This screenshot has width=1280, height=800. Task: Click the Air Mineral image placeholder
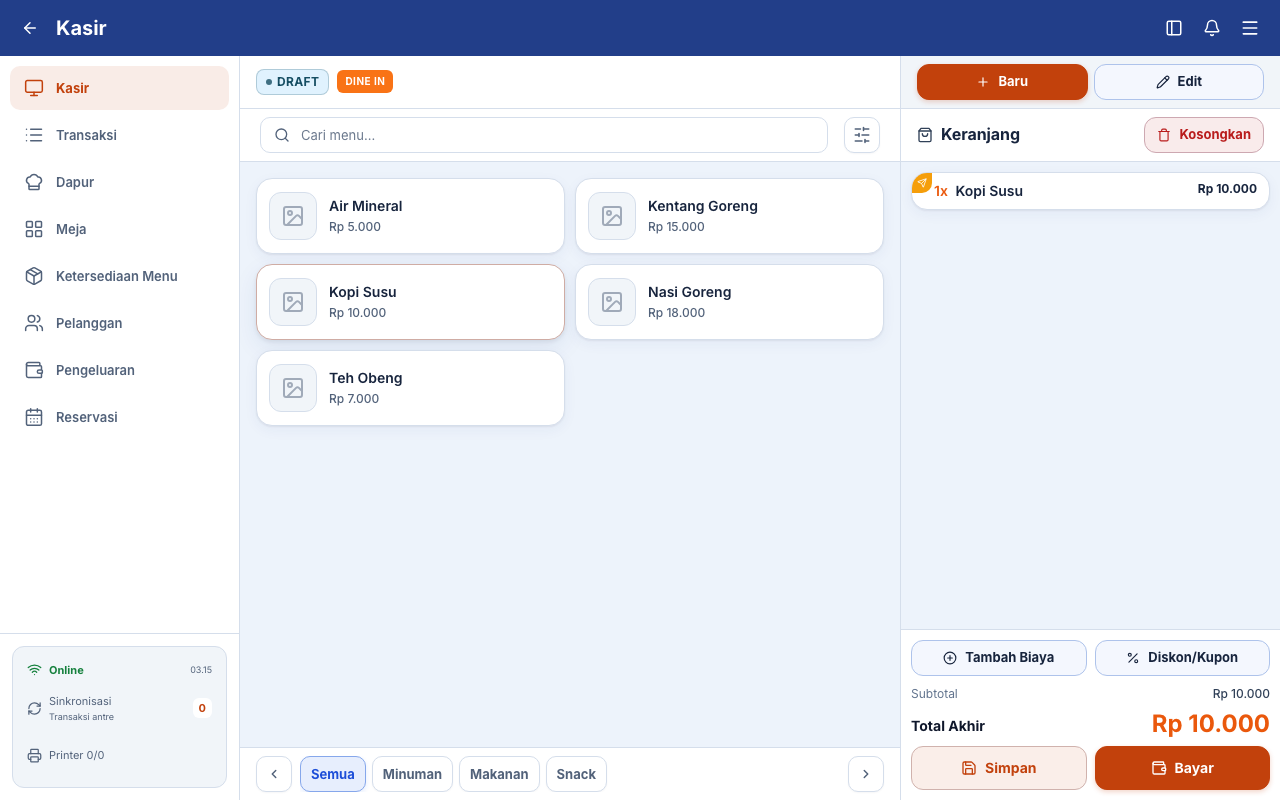pos(293,216)
